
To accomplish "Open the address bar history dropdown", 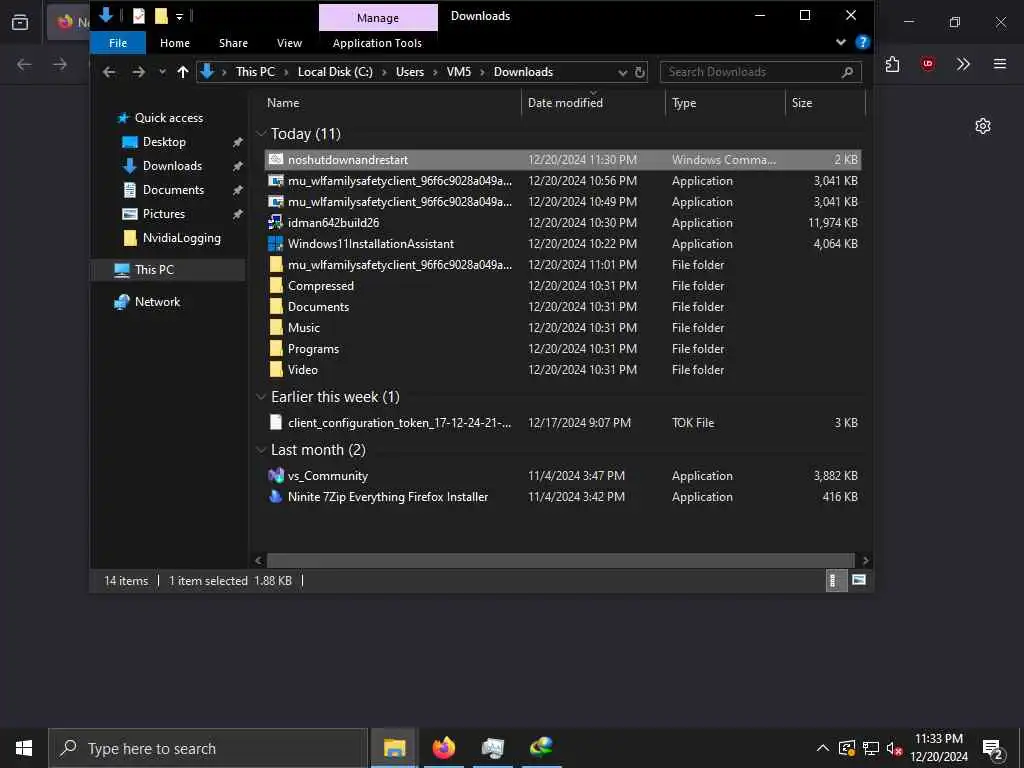I will (622, 72).
